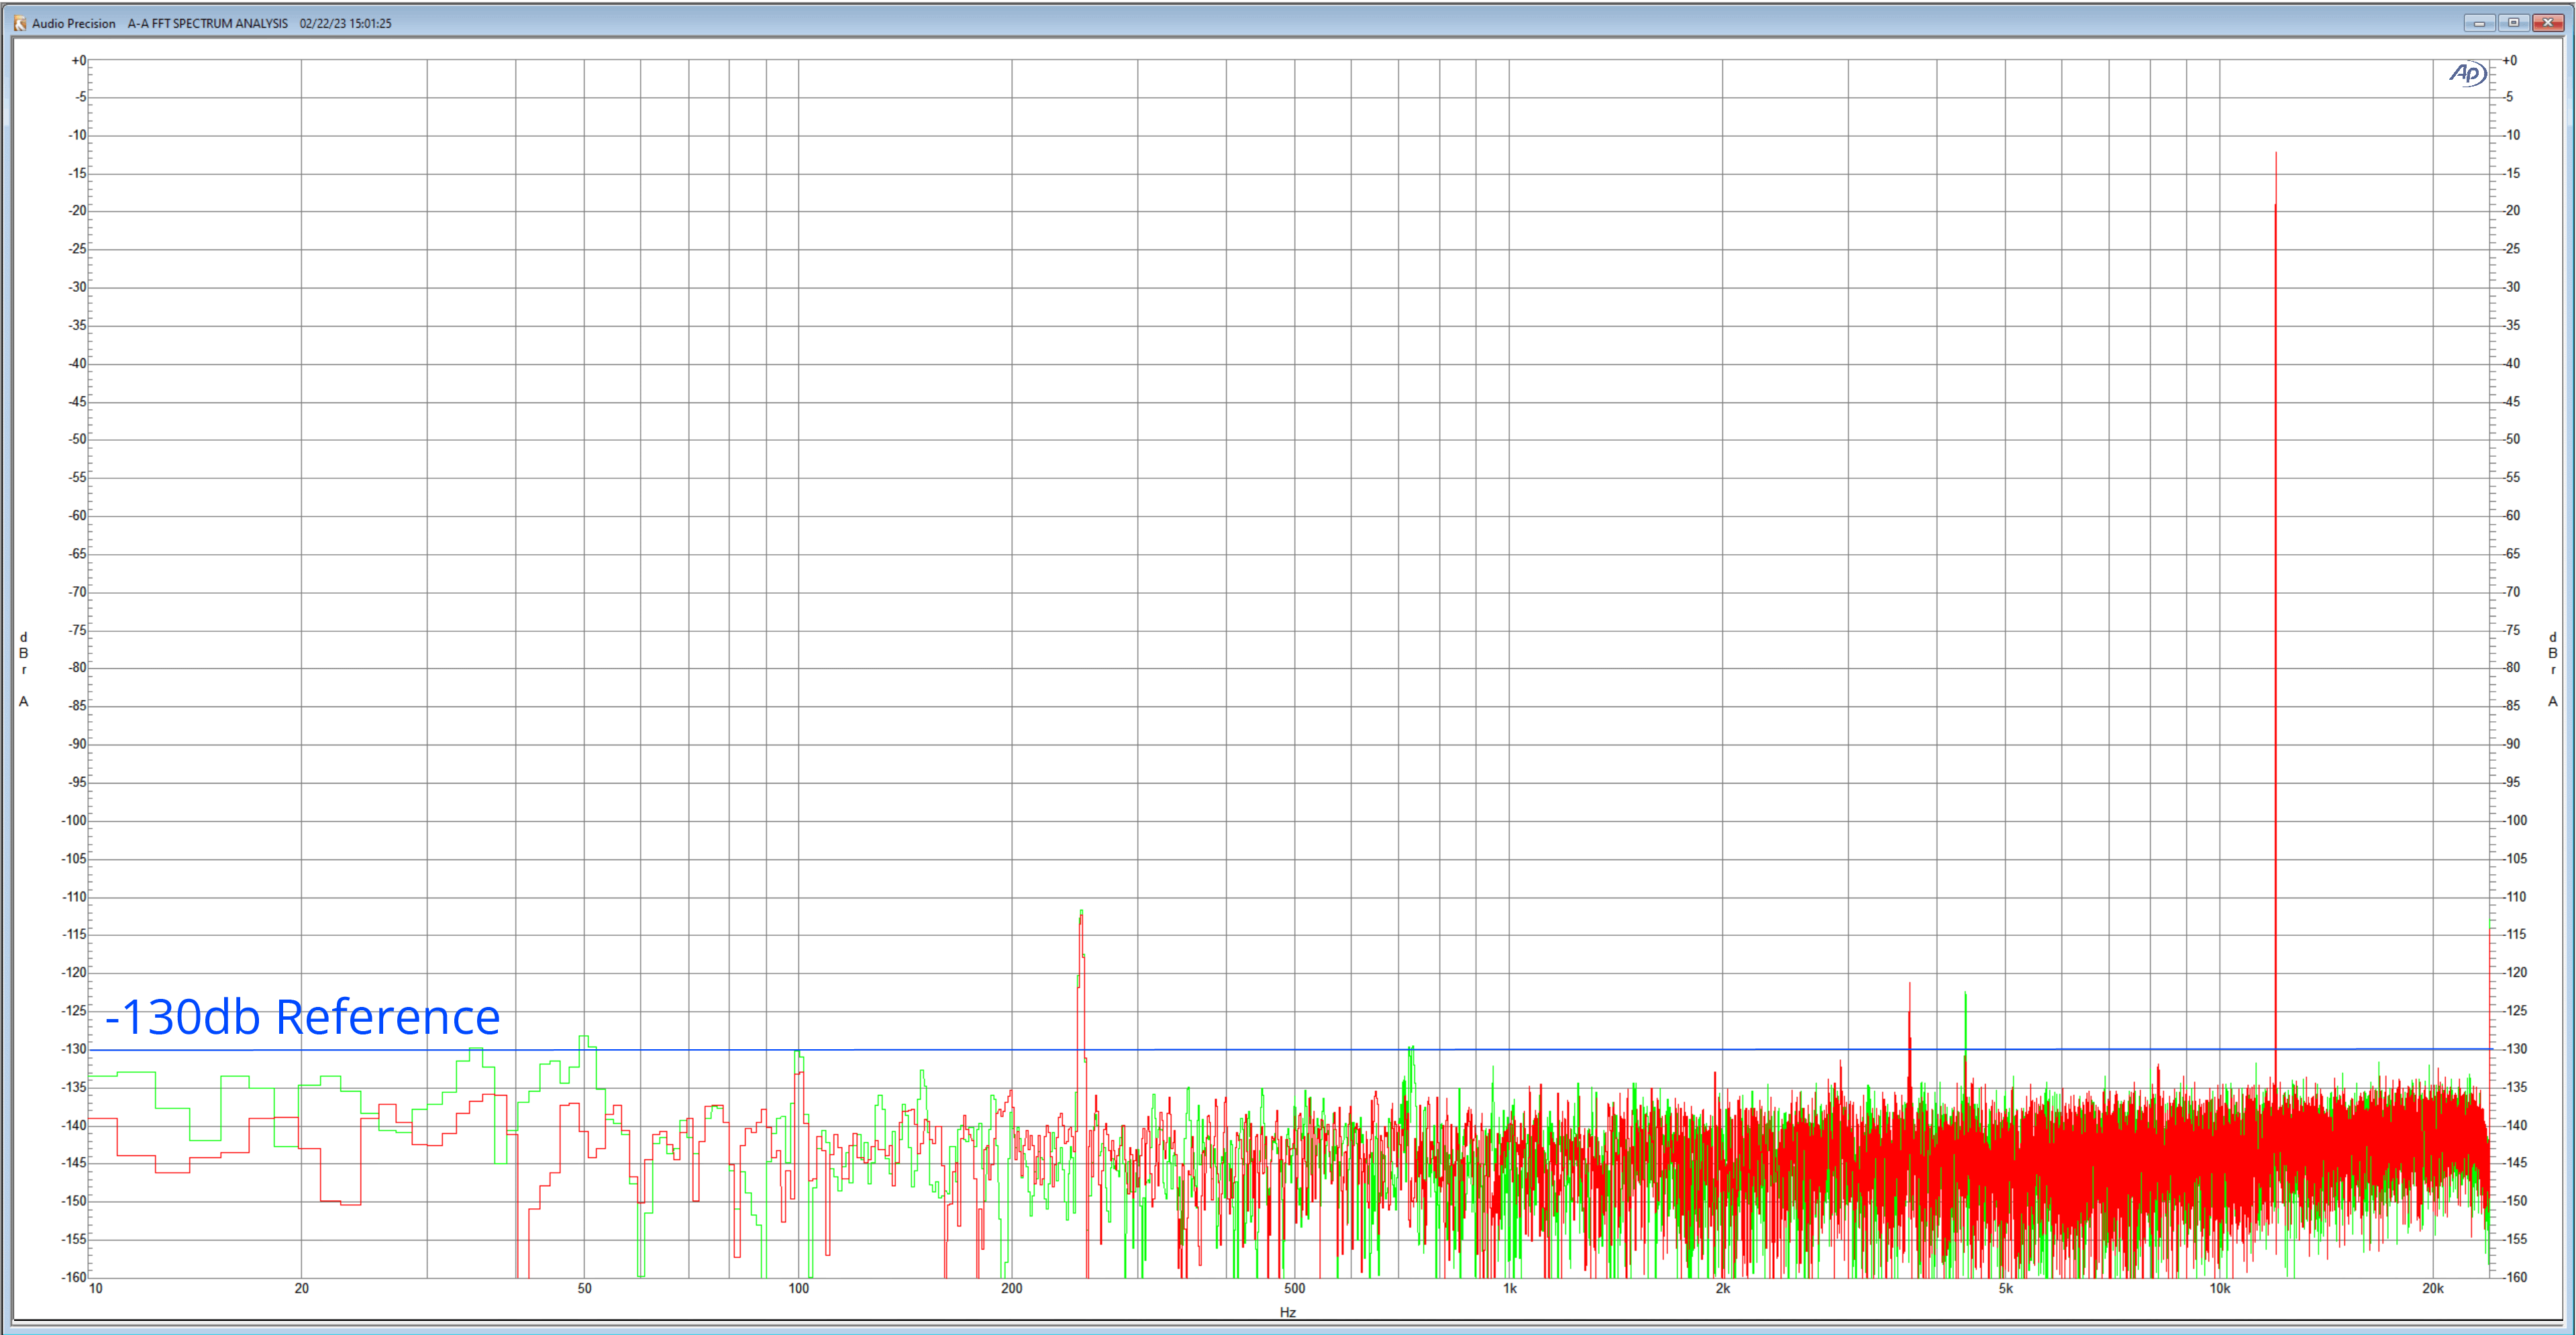Minimize the FFT Spectrum Analysis window

[2479, 23]
